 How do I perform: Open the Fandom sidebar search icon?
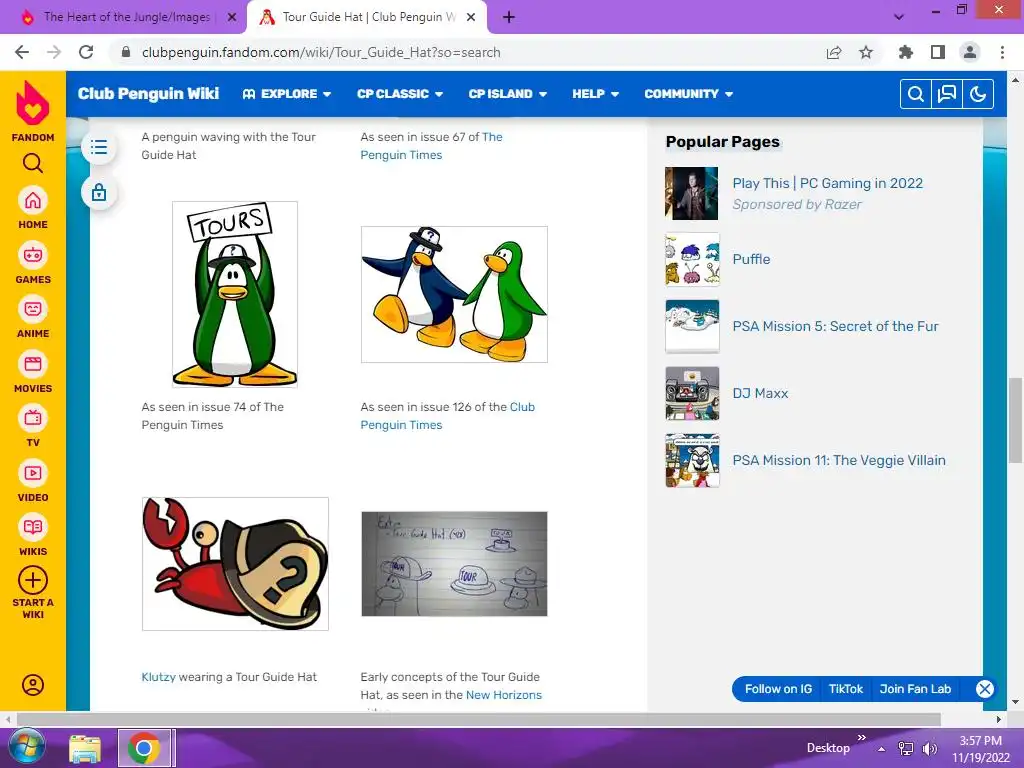coord(33,163)
